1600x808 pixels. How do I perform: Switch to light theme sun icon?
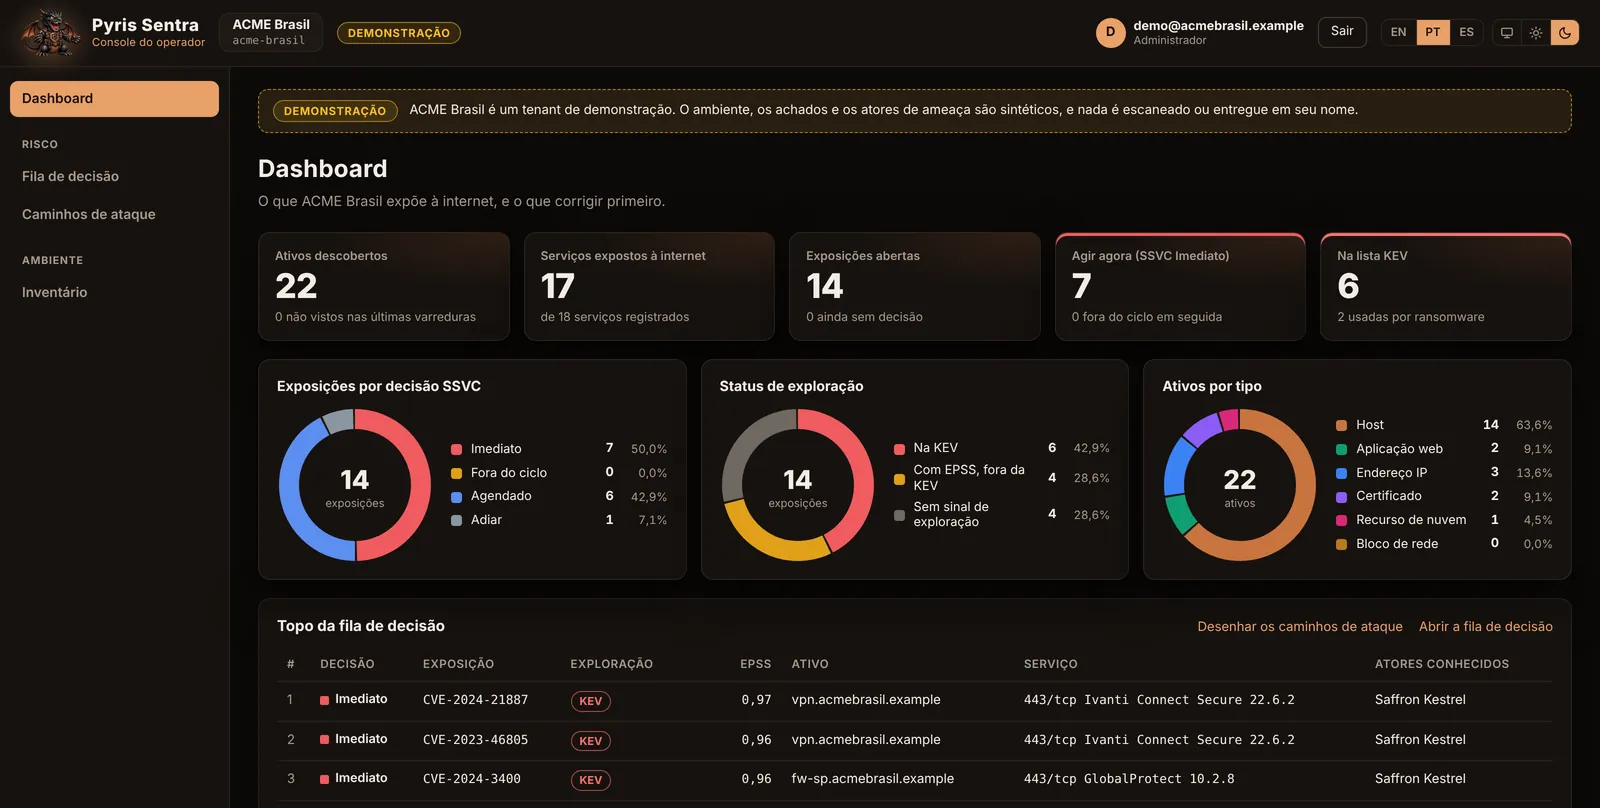point(1536,33)
